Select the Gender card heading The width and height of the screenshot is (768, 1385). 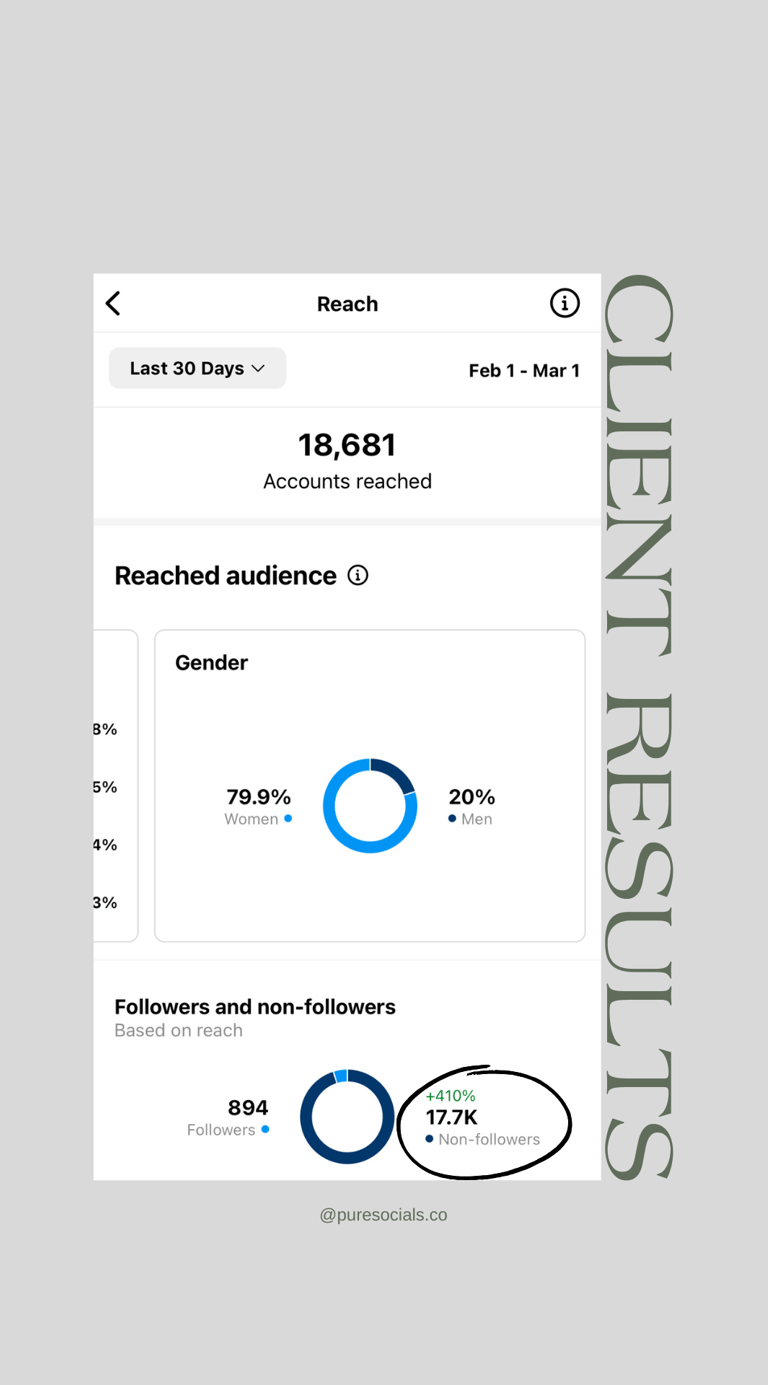pyautogui.click(x=211, y=662)
